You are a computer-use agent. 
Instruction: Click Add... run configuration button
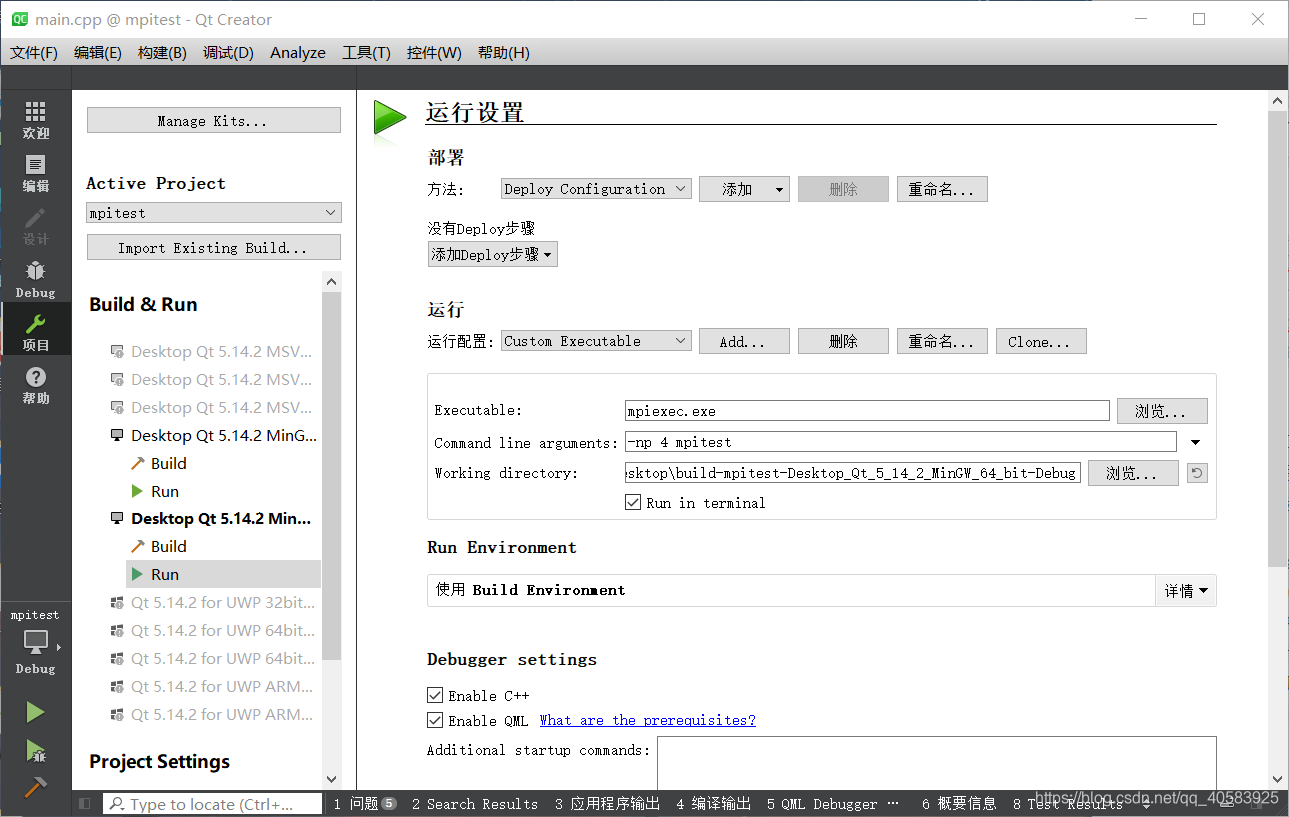coord(744,342)
